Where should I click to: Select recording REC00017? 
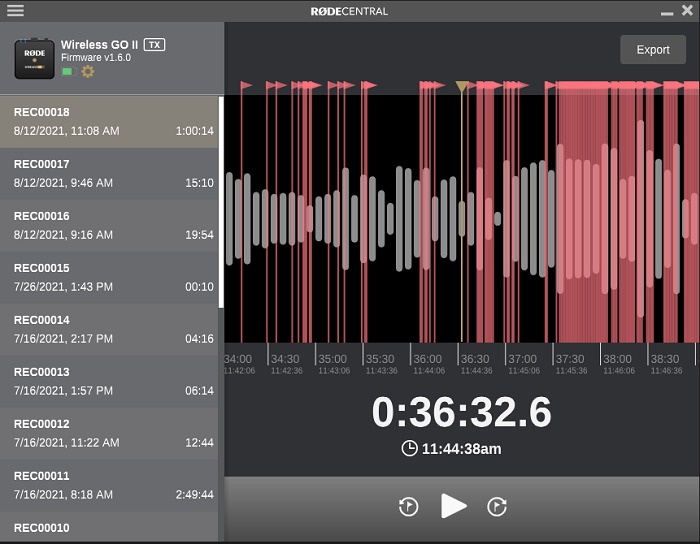pyautogui.click(x=110, y=173)
